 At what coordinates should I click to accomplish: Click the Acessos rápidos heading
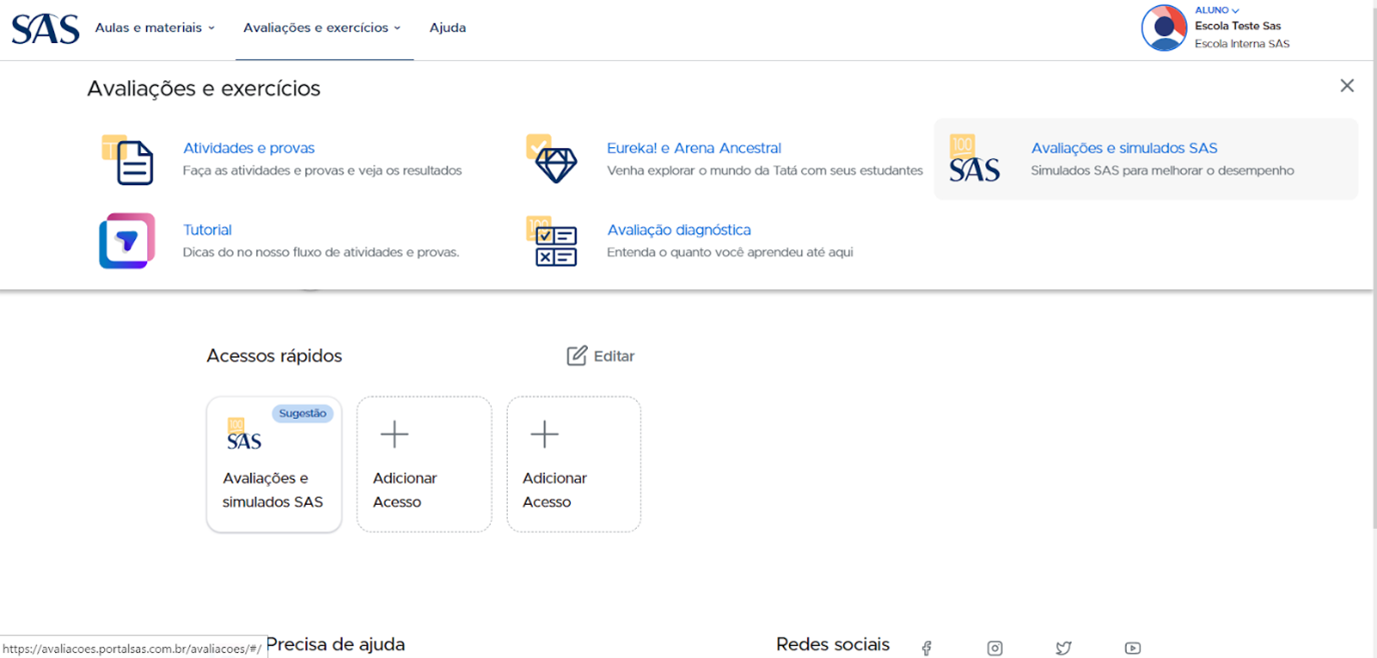coord(274,356)
